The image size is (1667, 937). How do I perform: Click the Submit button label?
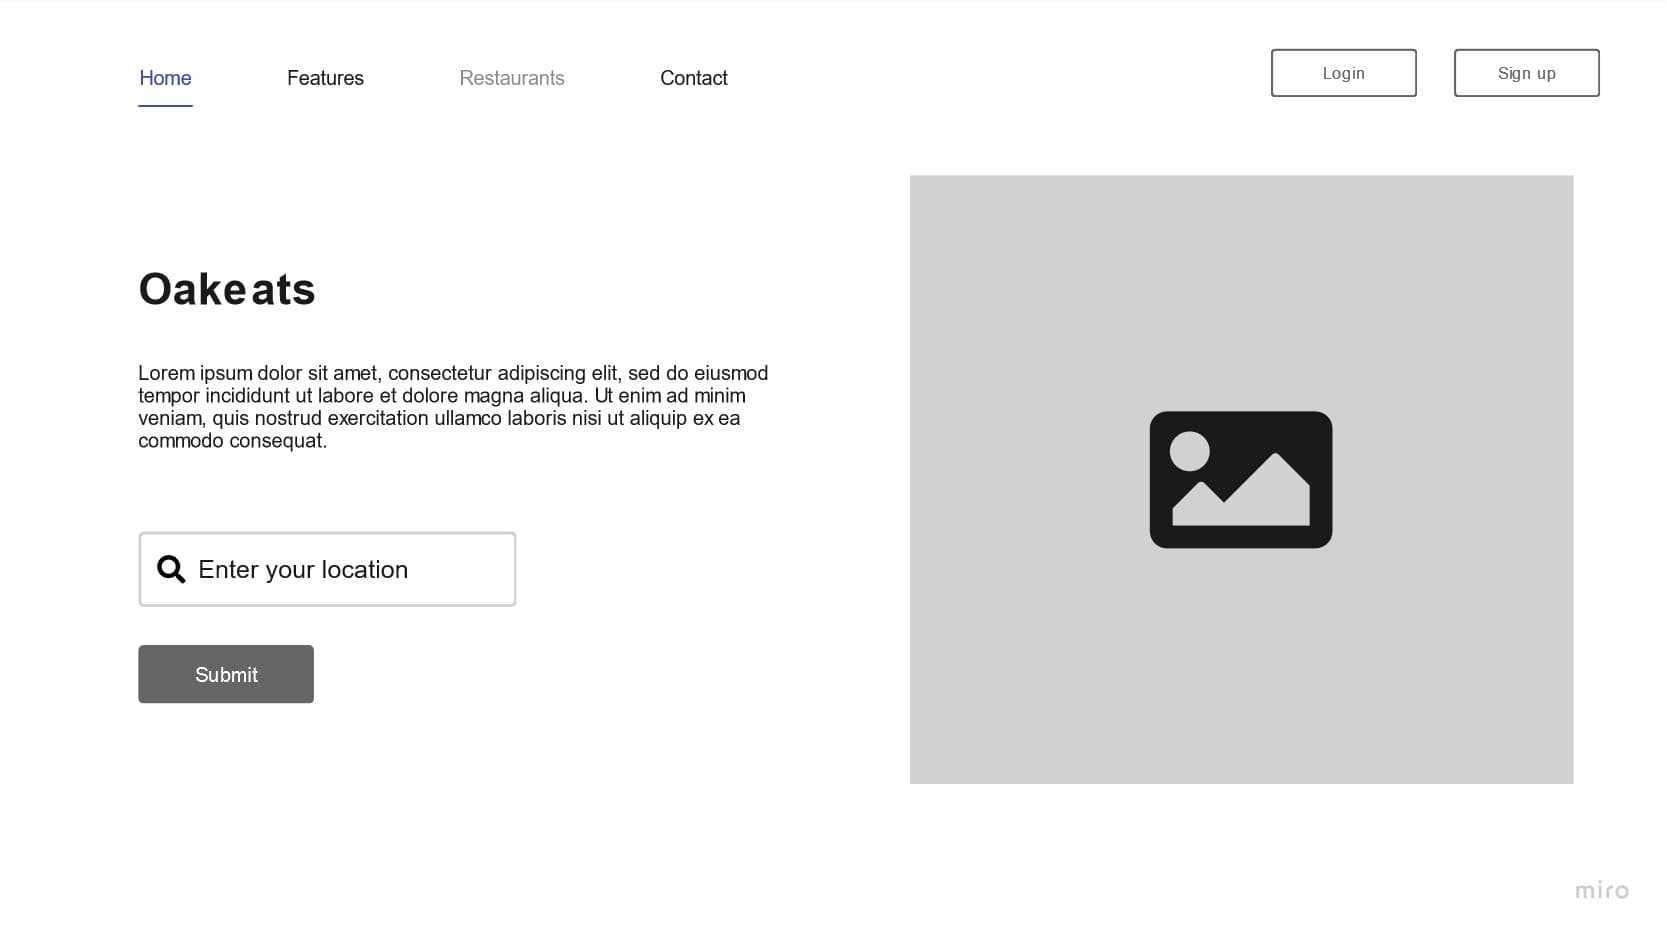226,674
